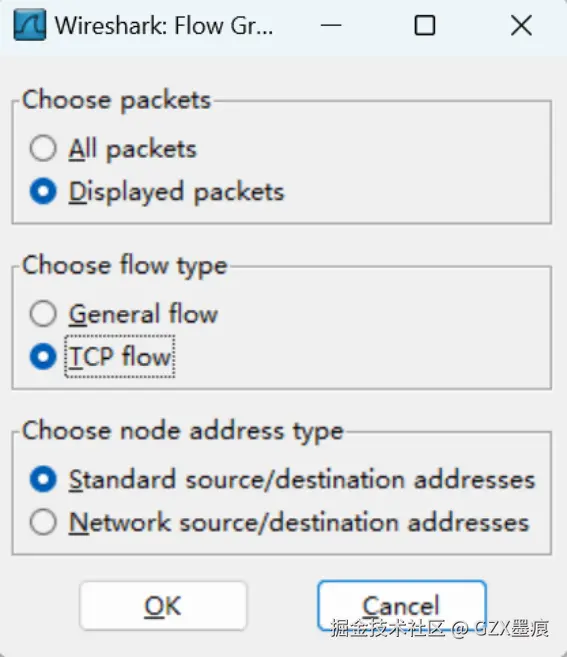Confirm the settings with OK
Screen dimensions: 567x657
[163, 605]
